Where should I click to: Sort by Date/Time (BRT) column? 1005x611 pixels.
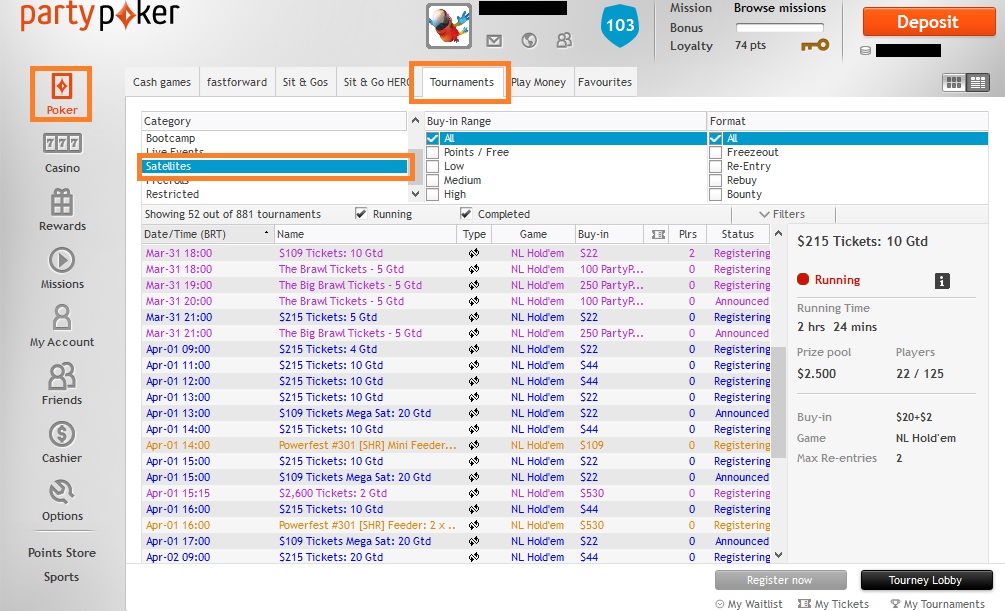click(x=208, y=235)
